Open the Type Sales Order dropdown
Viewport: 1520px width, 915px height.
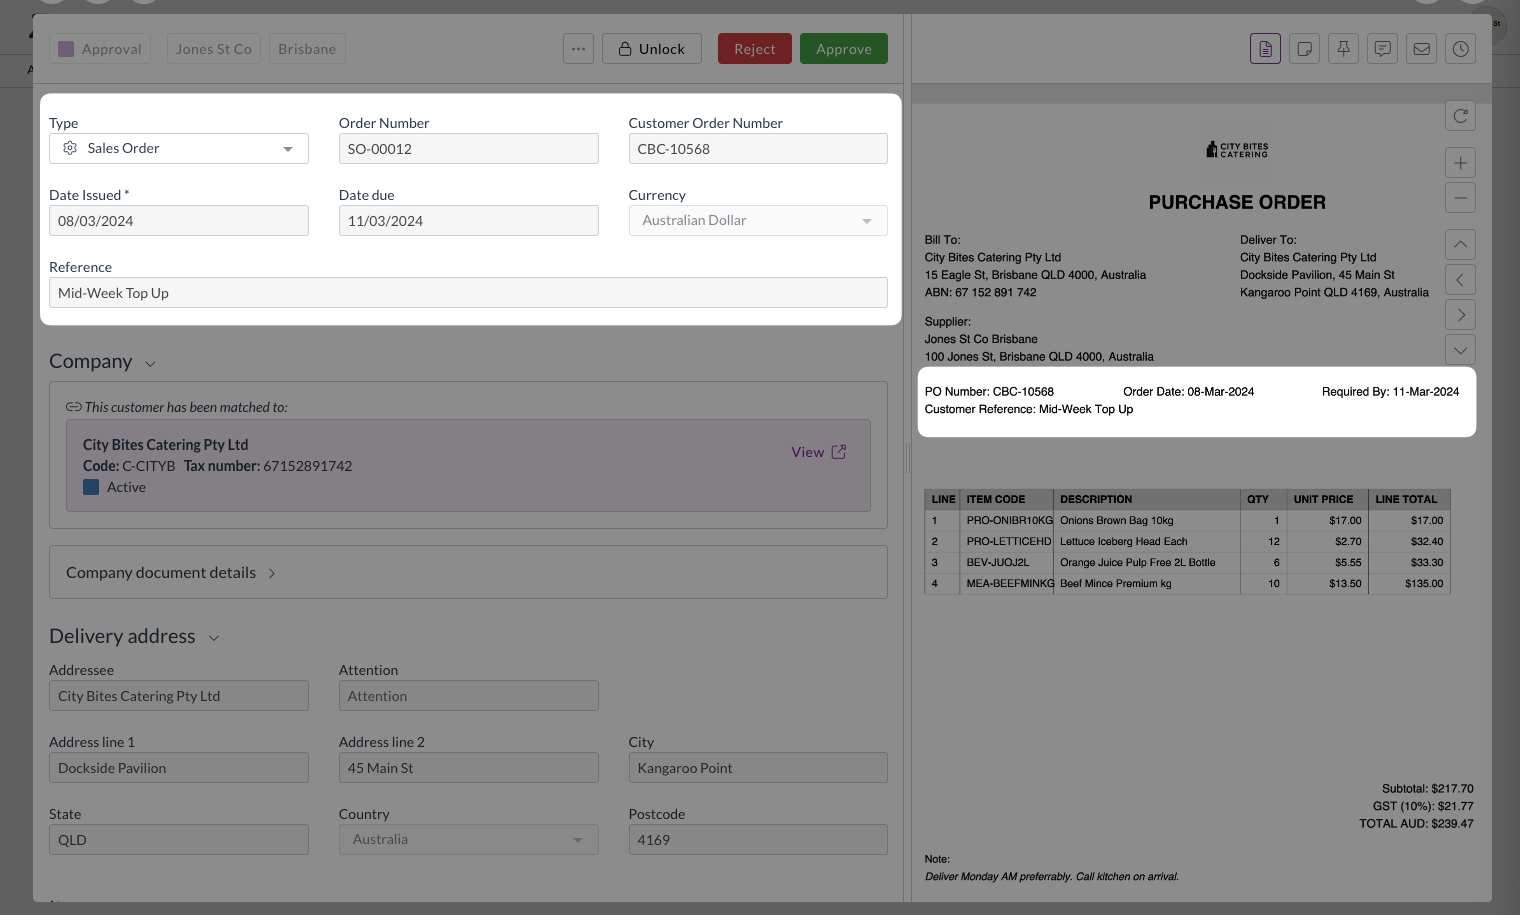click(179, 149)
